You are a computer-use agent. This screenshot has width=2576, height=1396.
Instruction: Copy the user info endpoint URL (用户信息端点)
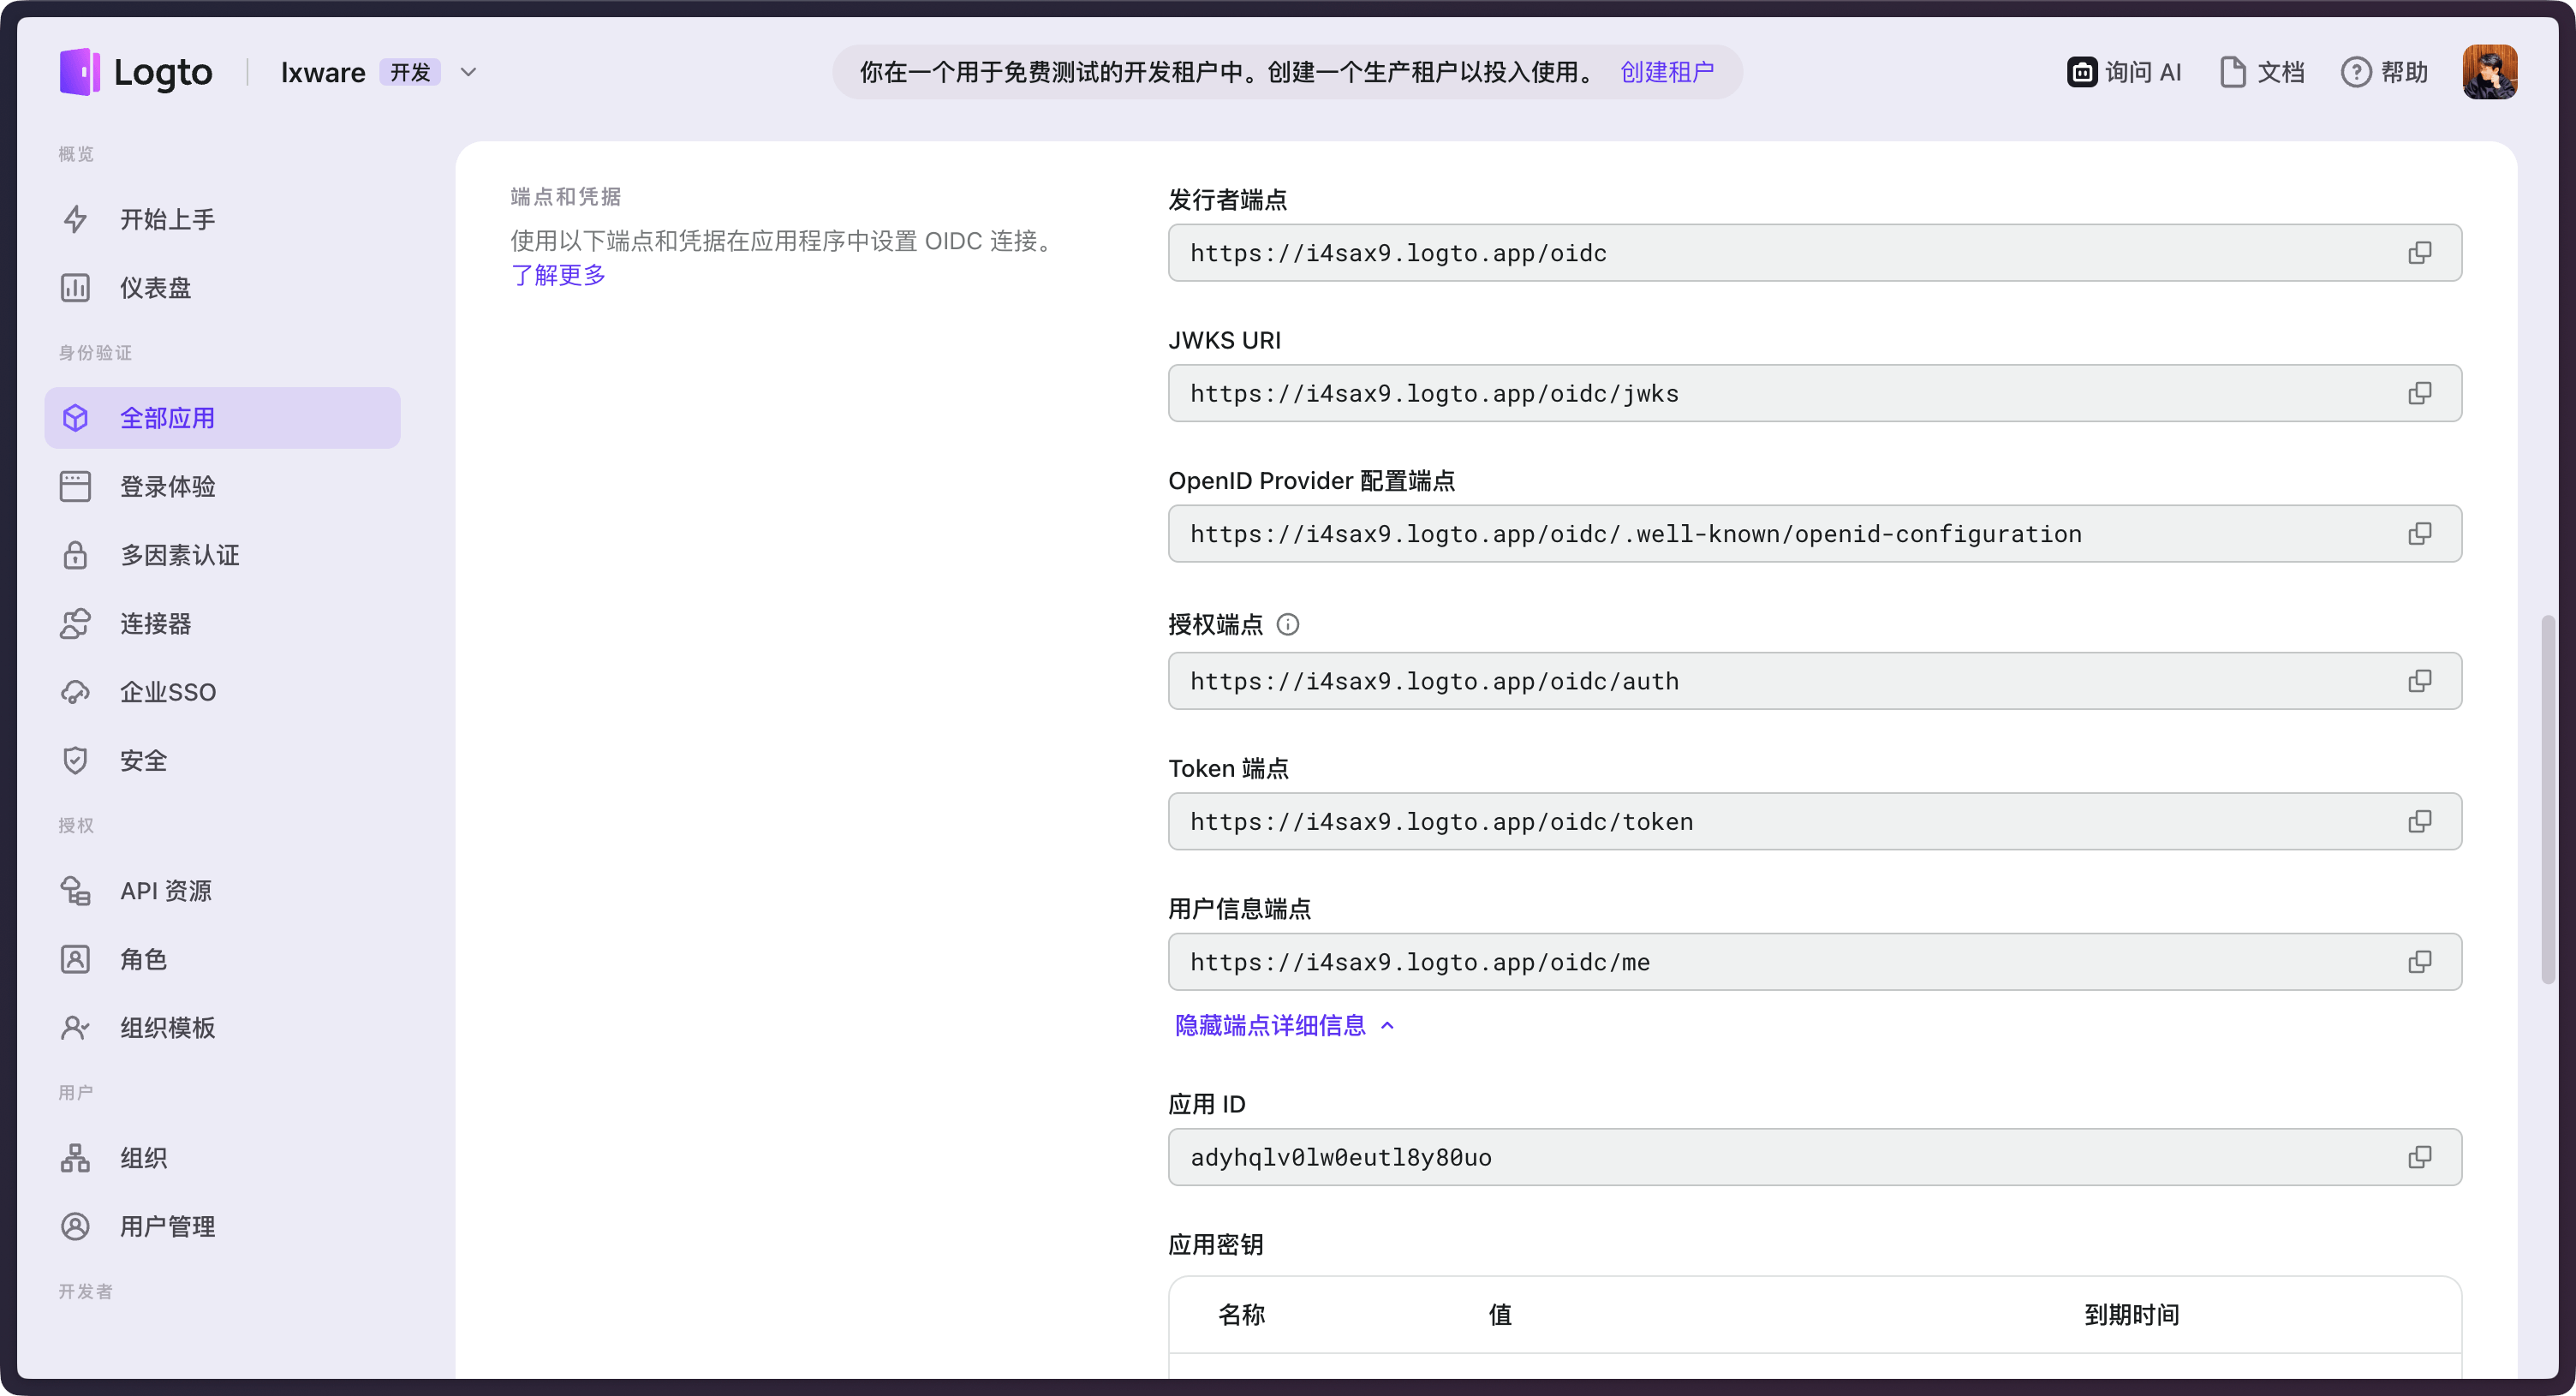pyautogui.click(x=2419, y=962)
